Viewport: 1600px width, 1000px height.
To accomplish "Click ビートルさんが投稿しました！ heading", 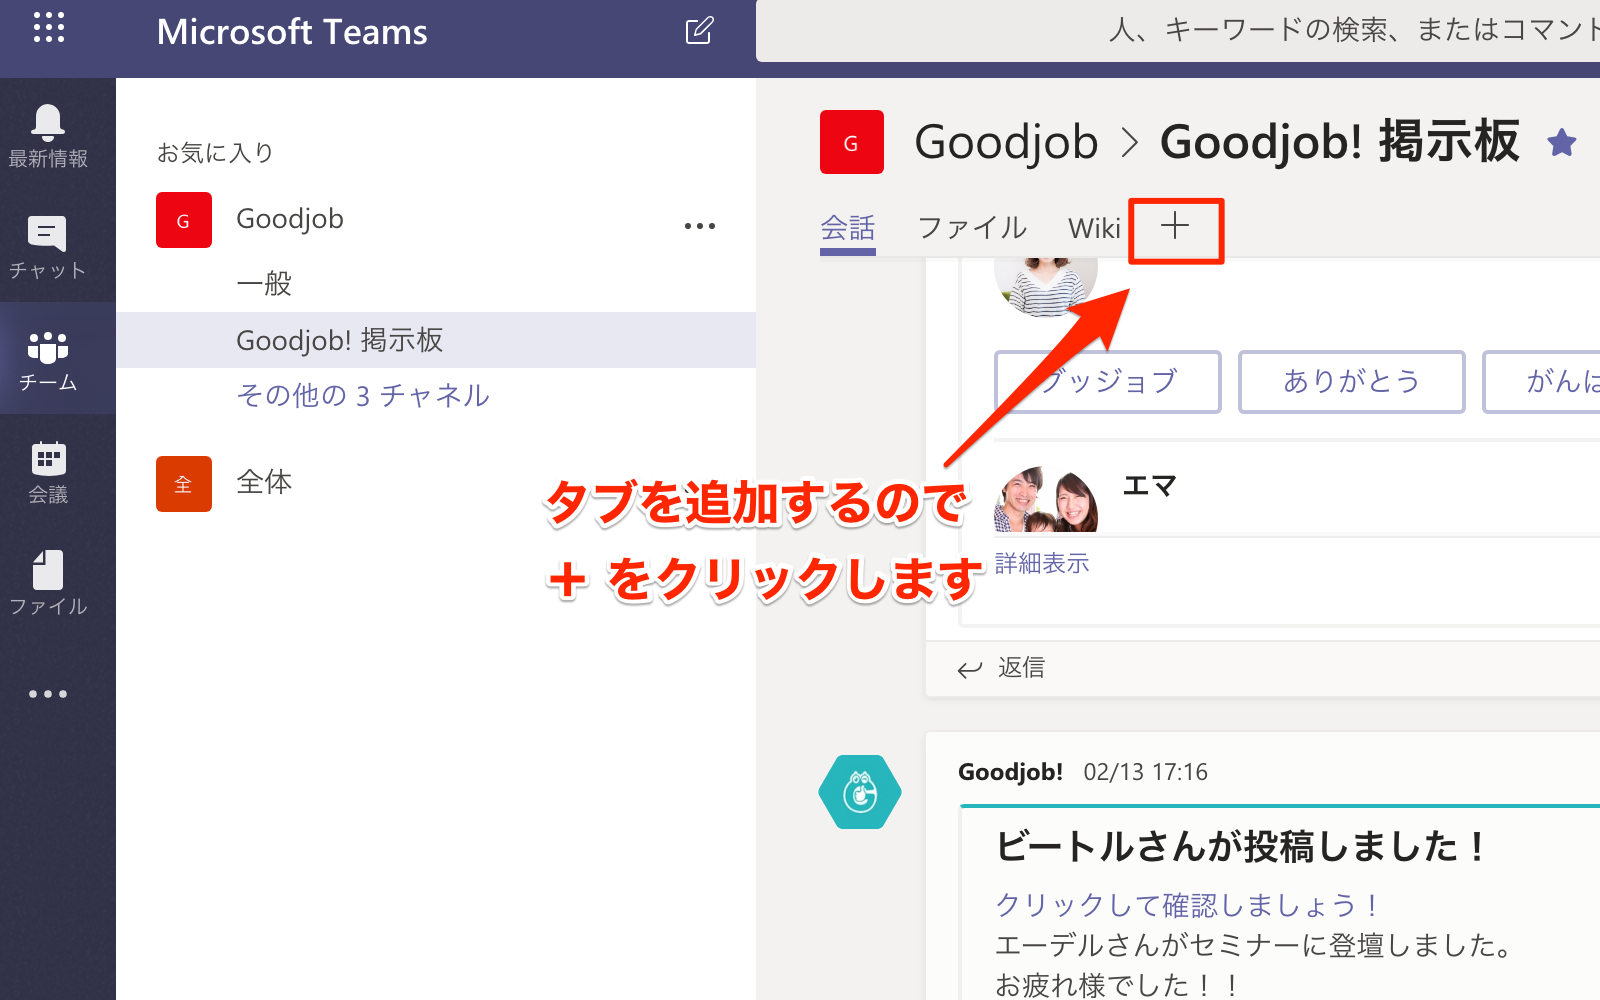I will tap(1240, 847).
